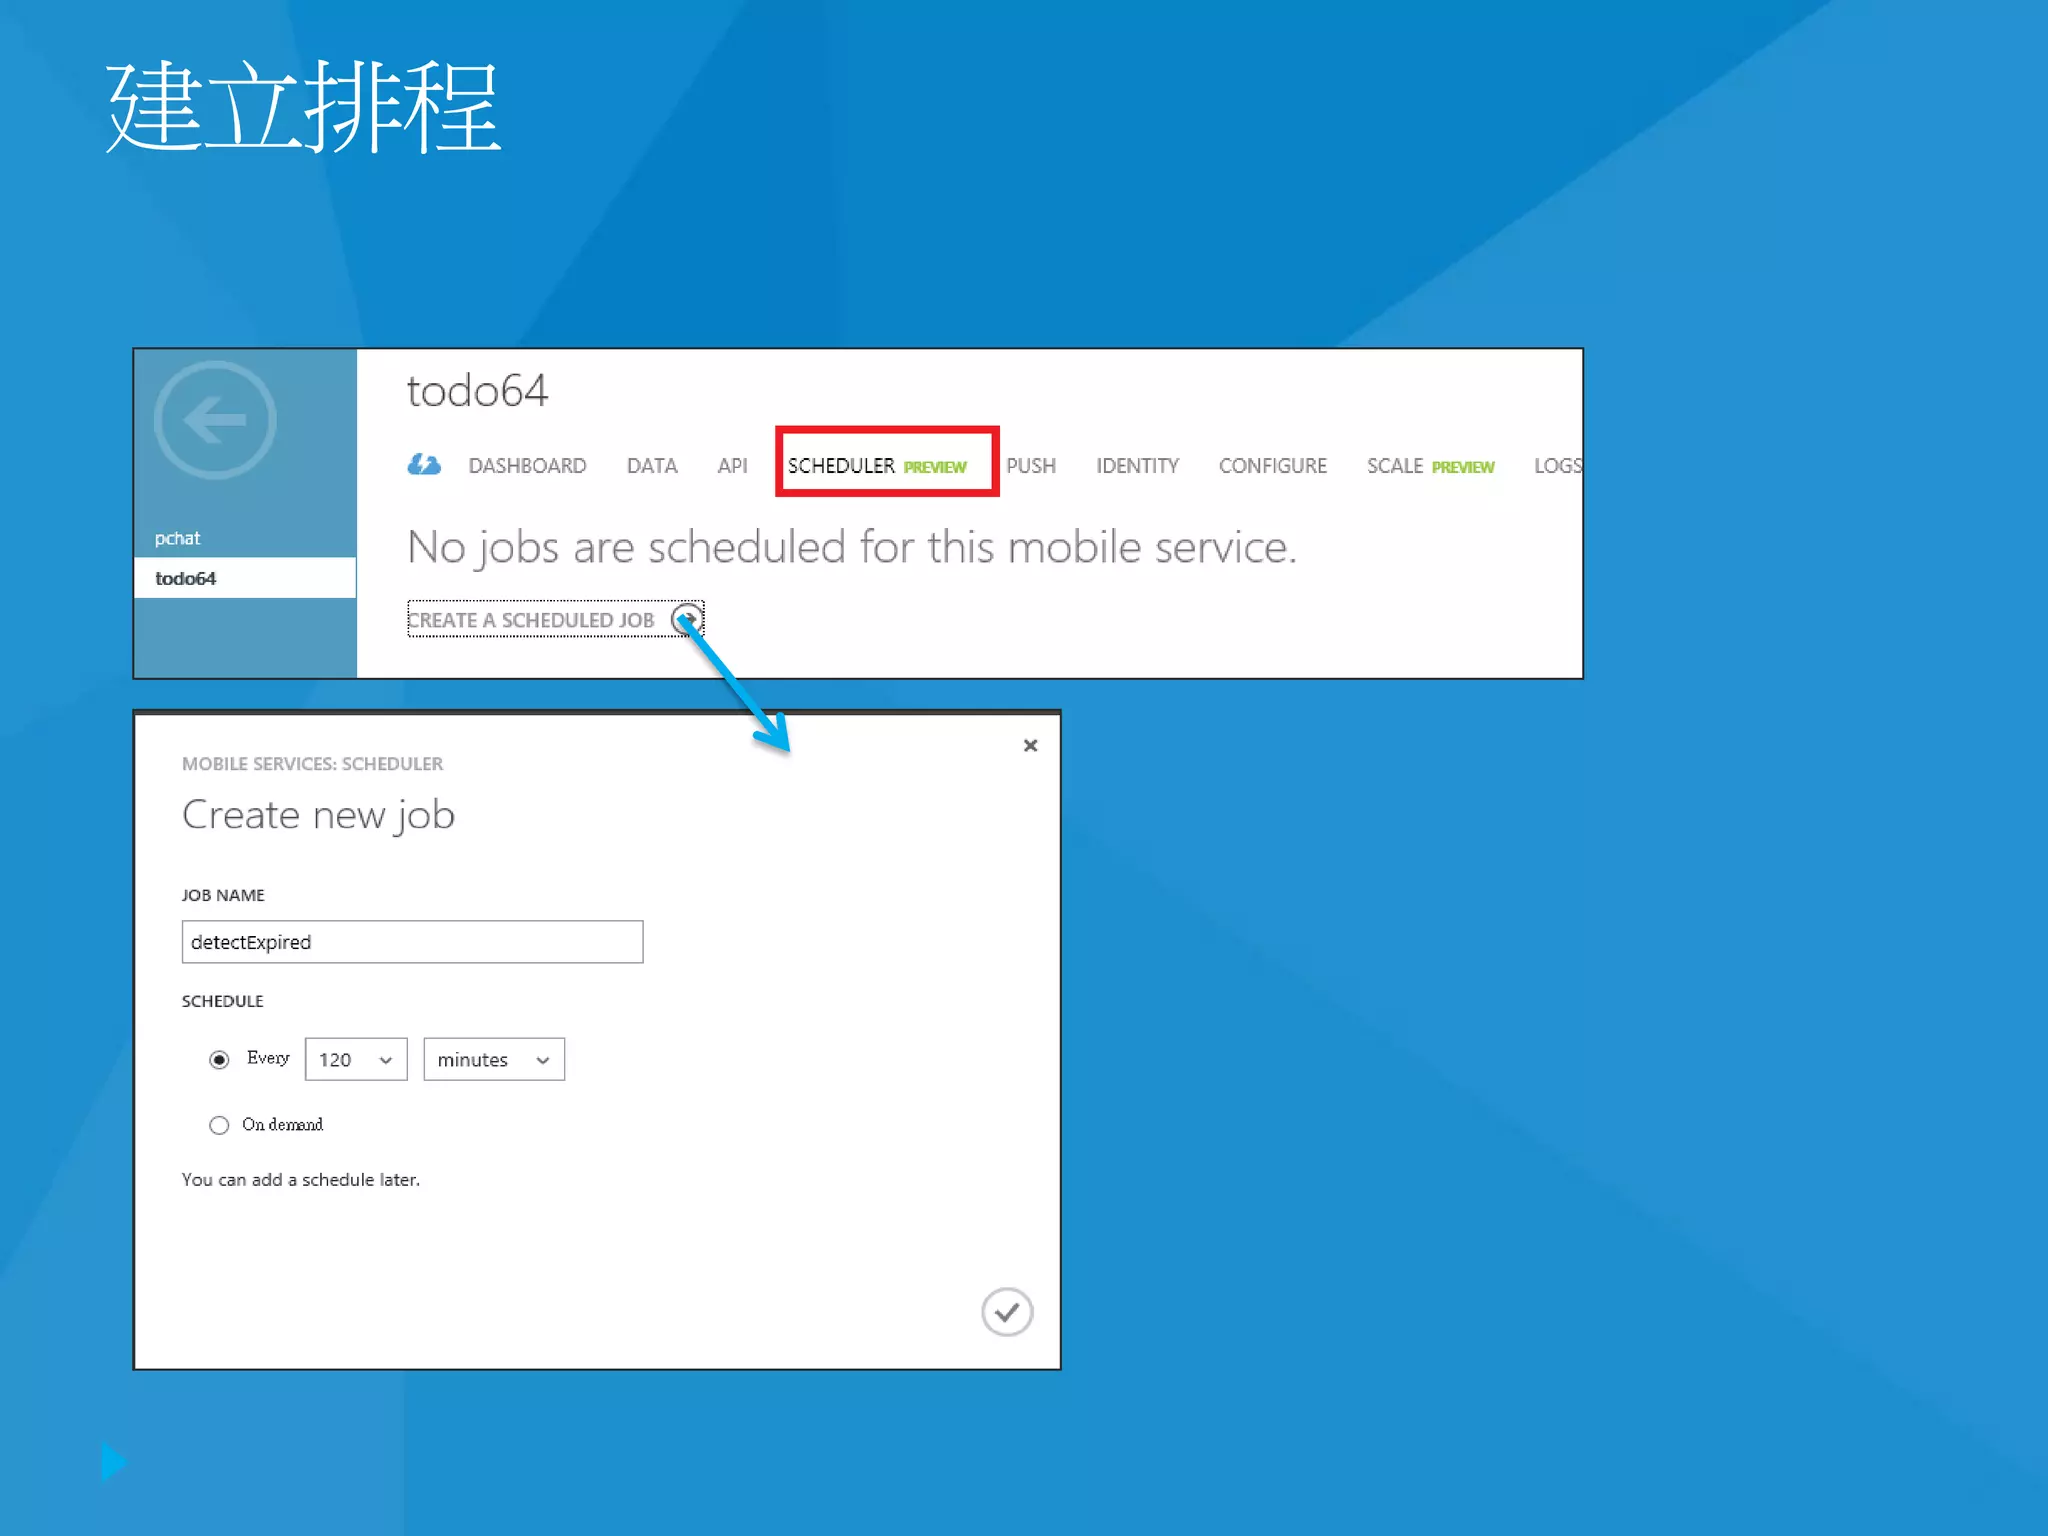
Task: Open the Configure tab
Action: (x=1272, y=466)
